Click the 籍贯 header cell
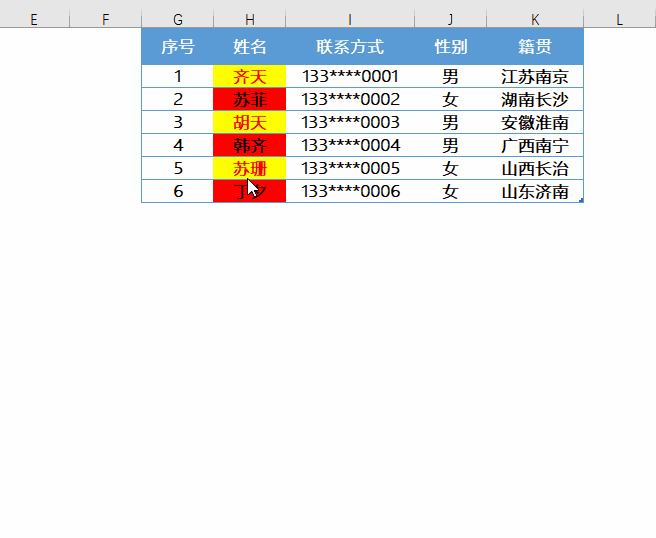Screen dimensions: 656x538 [x=535, y=46]
